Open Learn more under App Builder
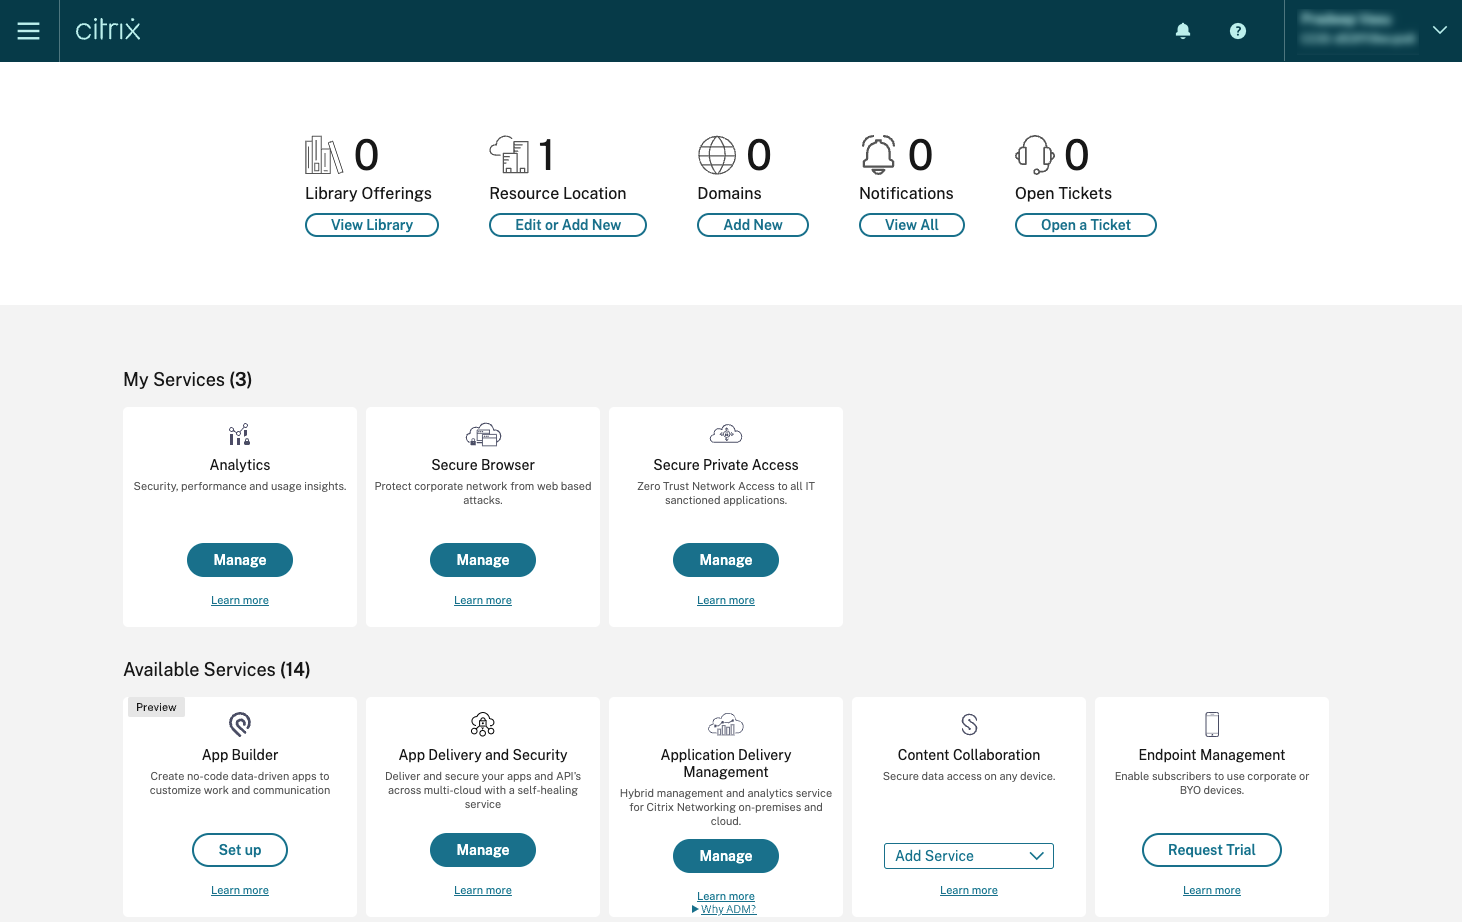 pyautogui.click(x=240, y=891)
